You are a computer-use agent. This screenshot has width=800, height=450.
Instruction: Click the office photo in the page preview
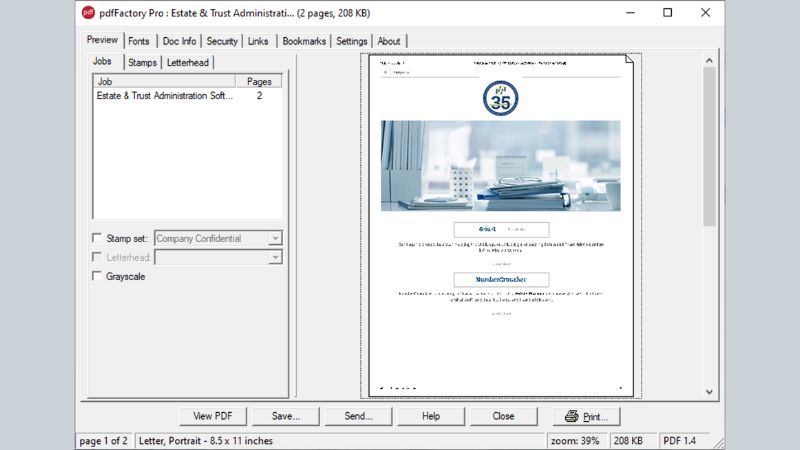[501, 166]
